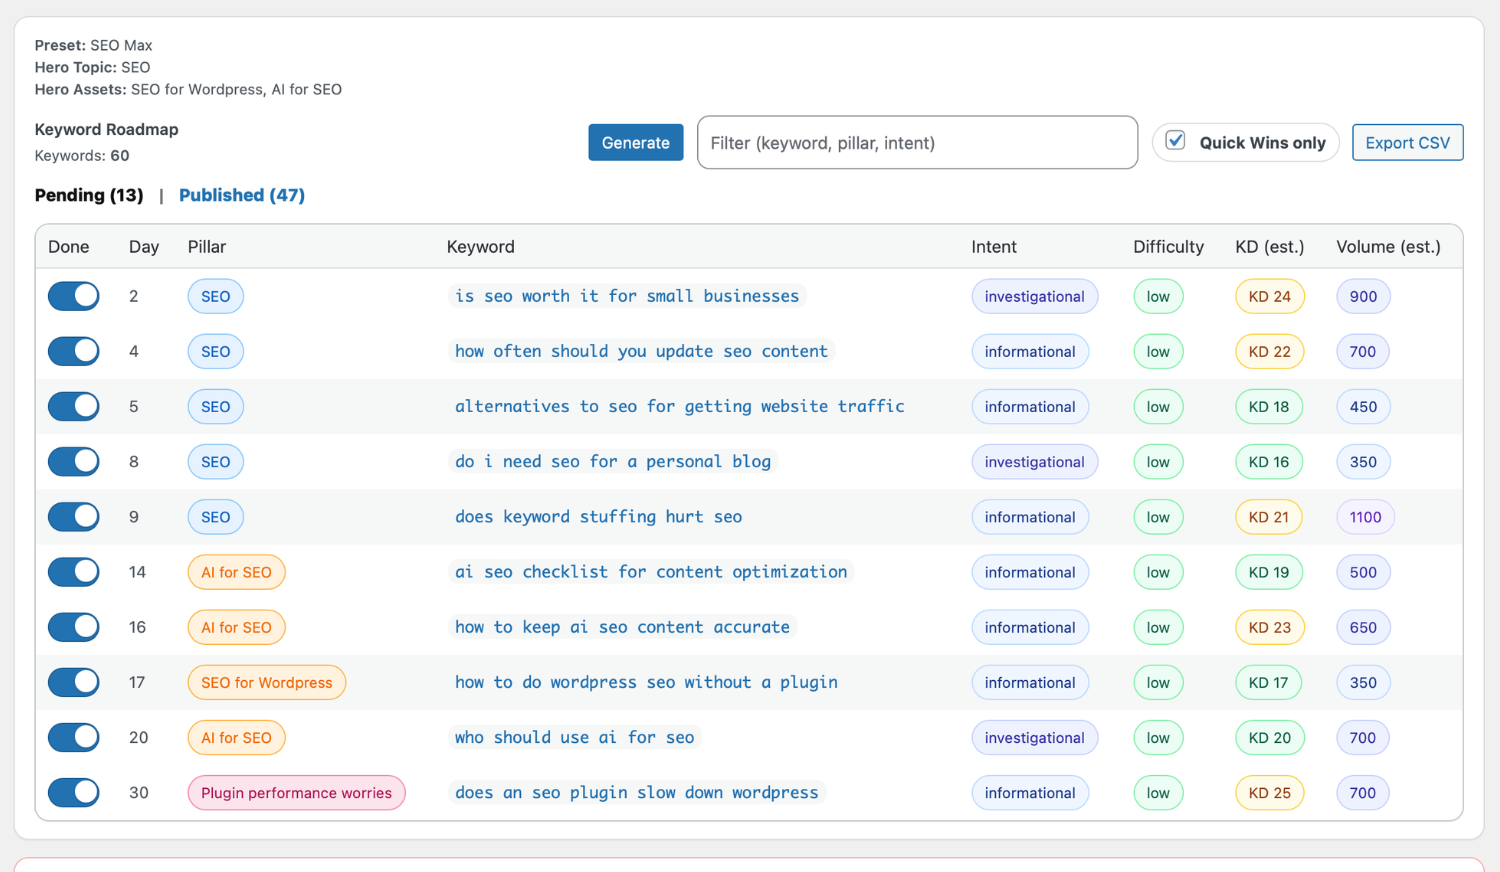Select the Pending (13) tab
This screenshot has height=872, width=1500.
coord(88,195)
